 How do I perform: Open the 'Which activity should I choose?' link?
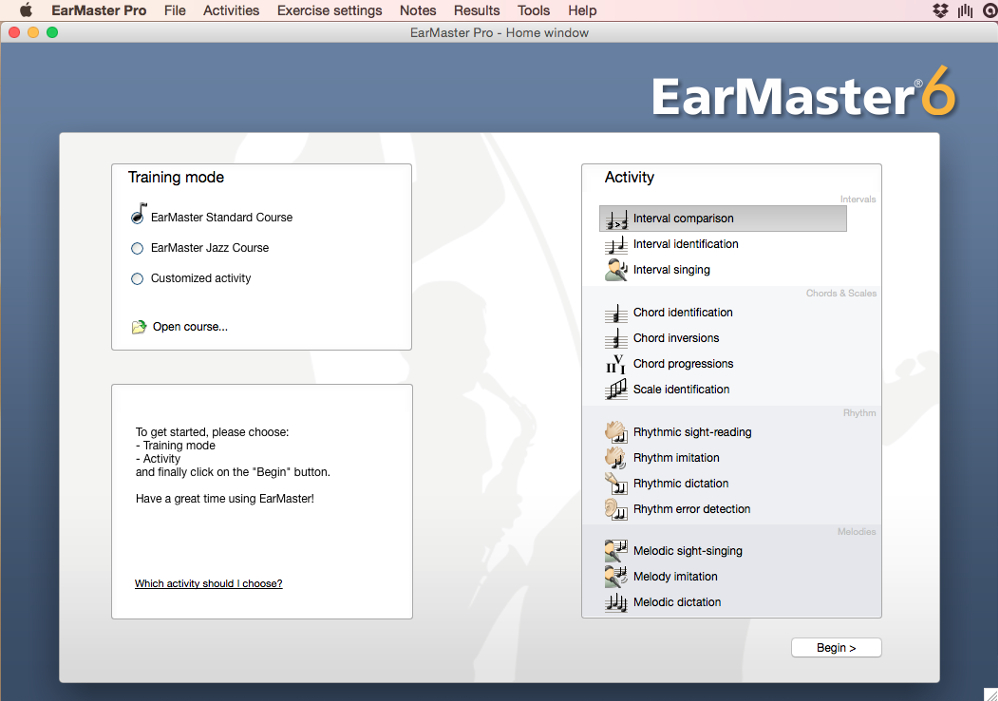click(x=208, y=583)
